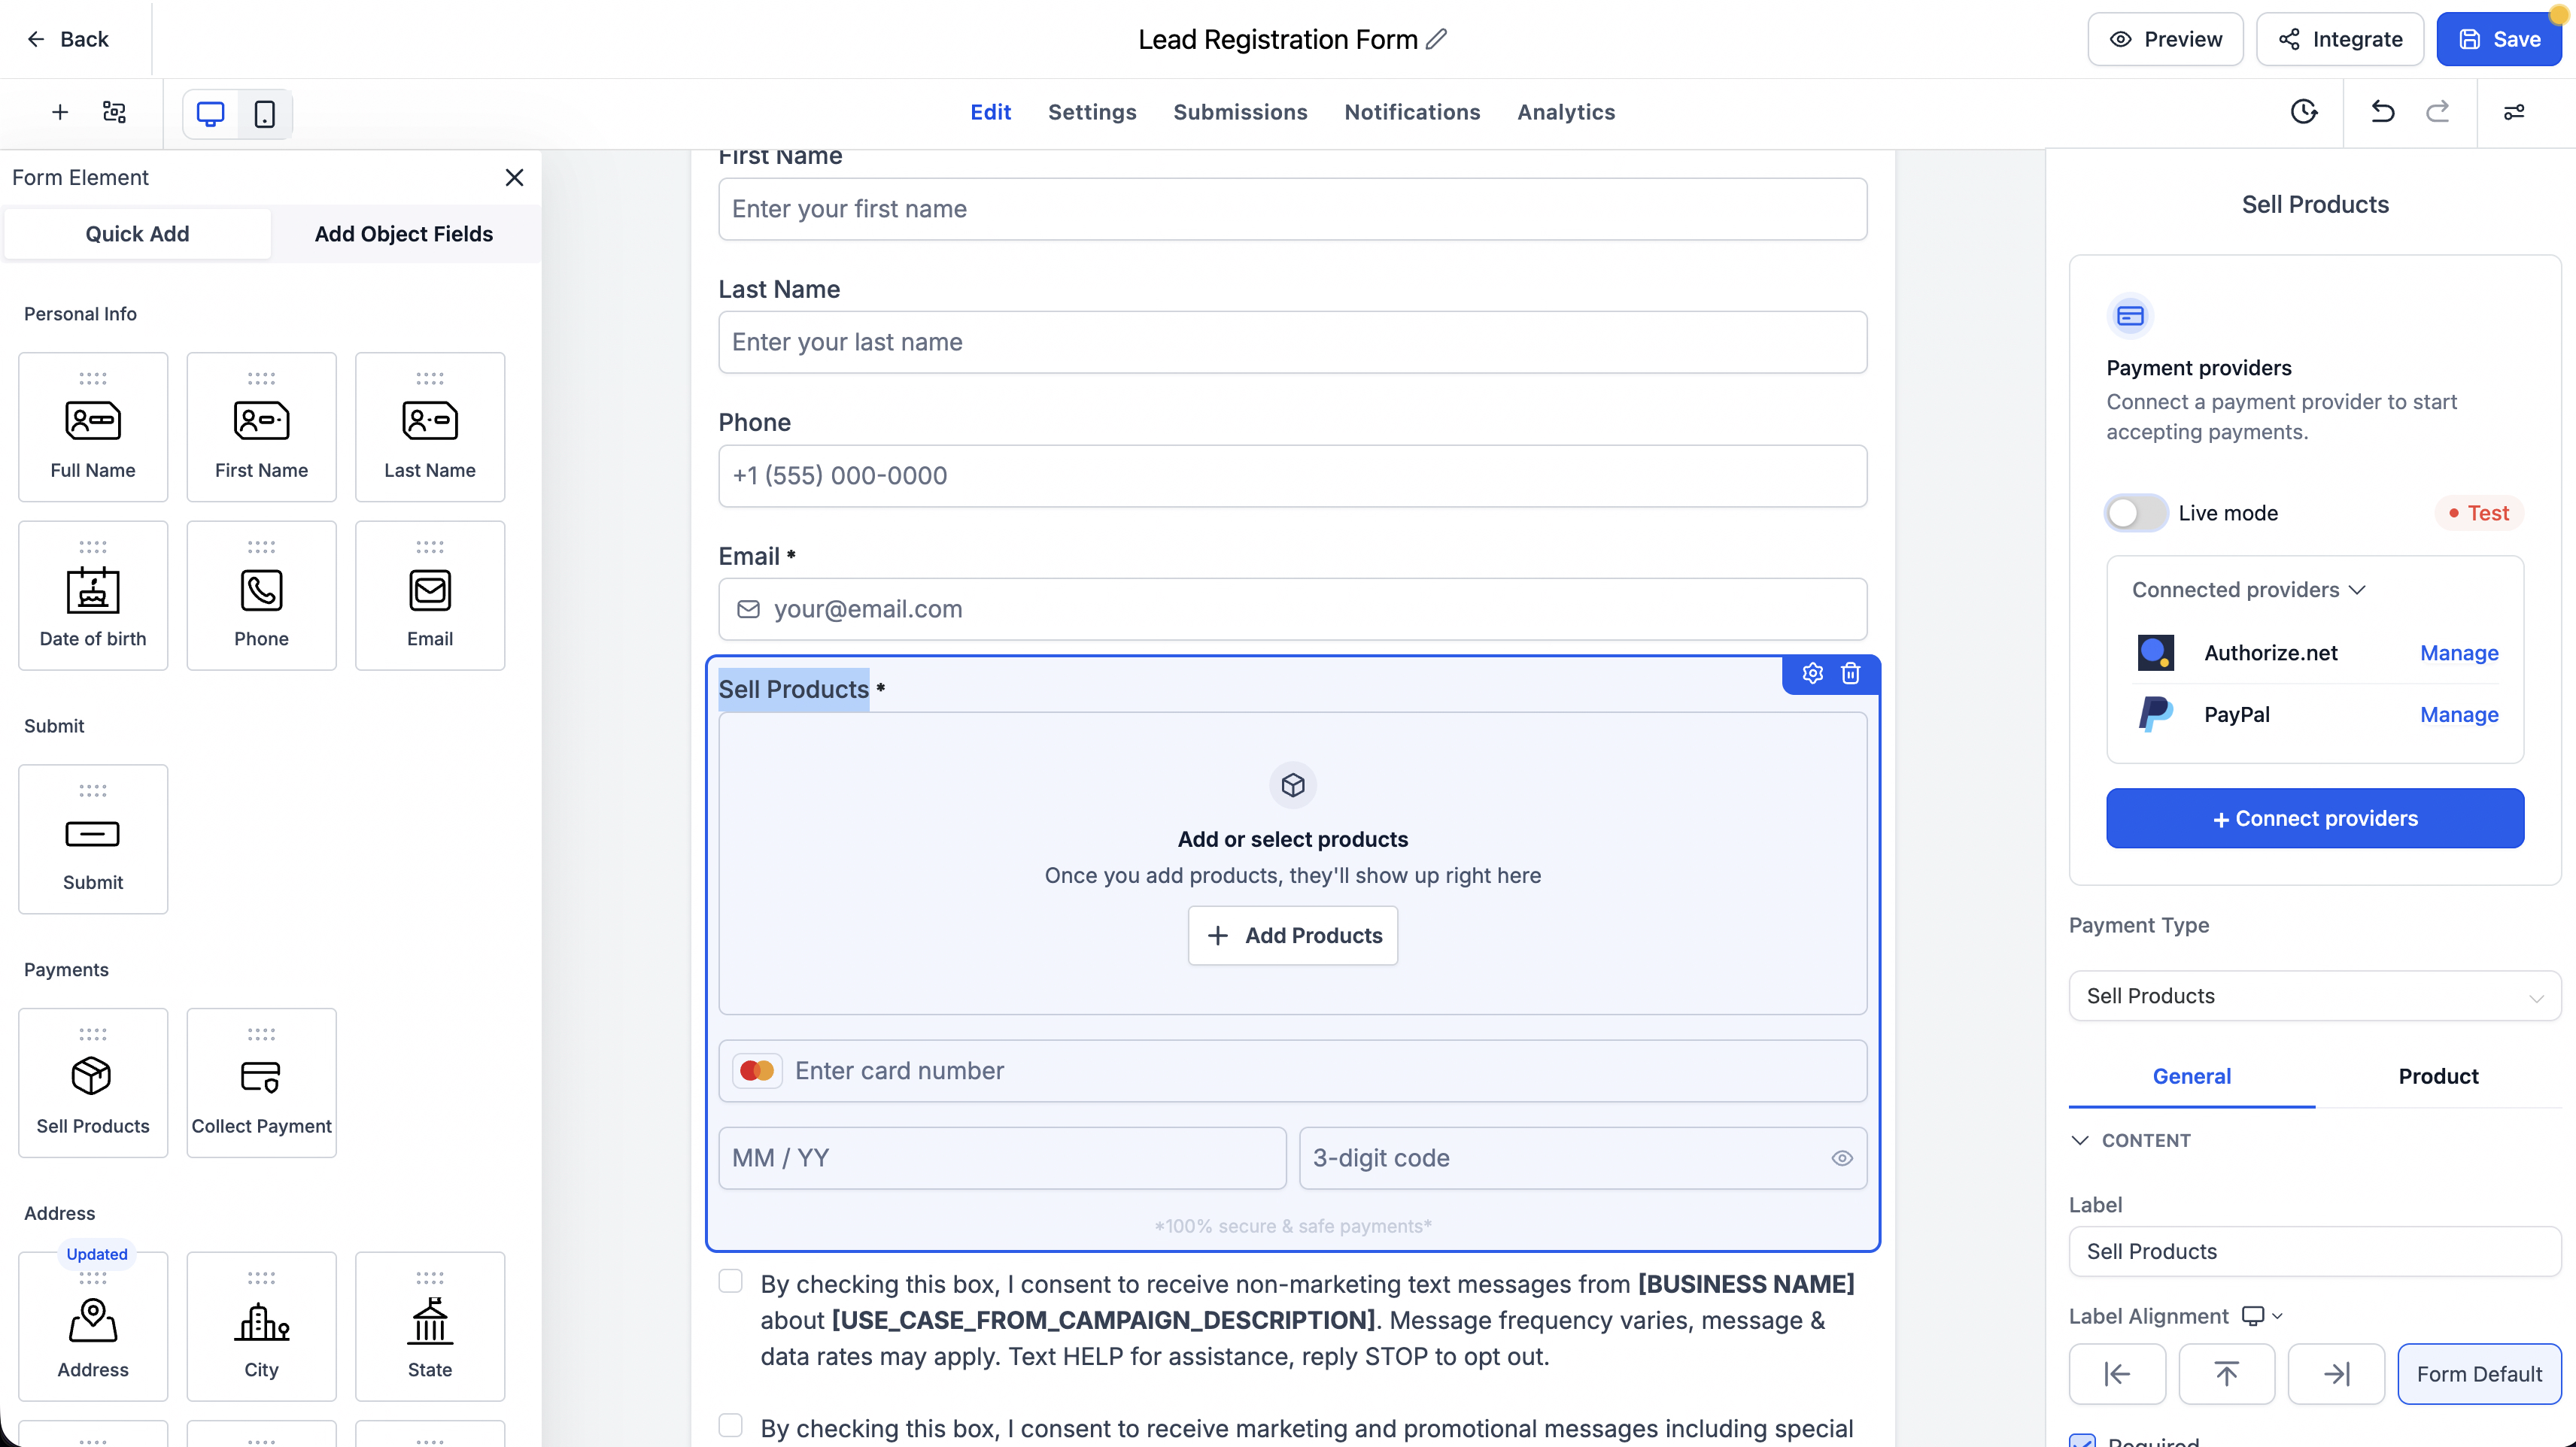
Task: Collapse the CONTENT section
Action: tap(2130, 1141)
